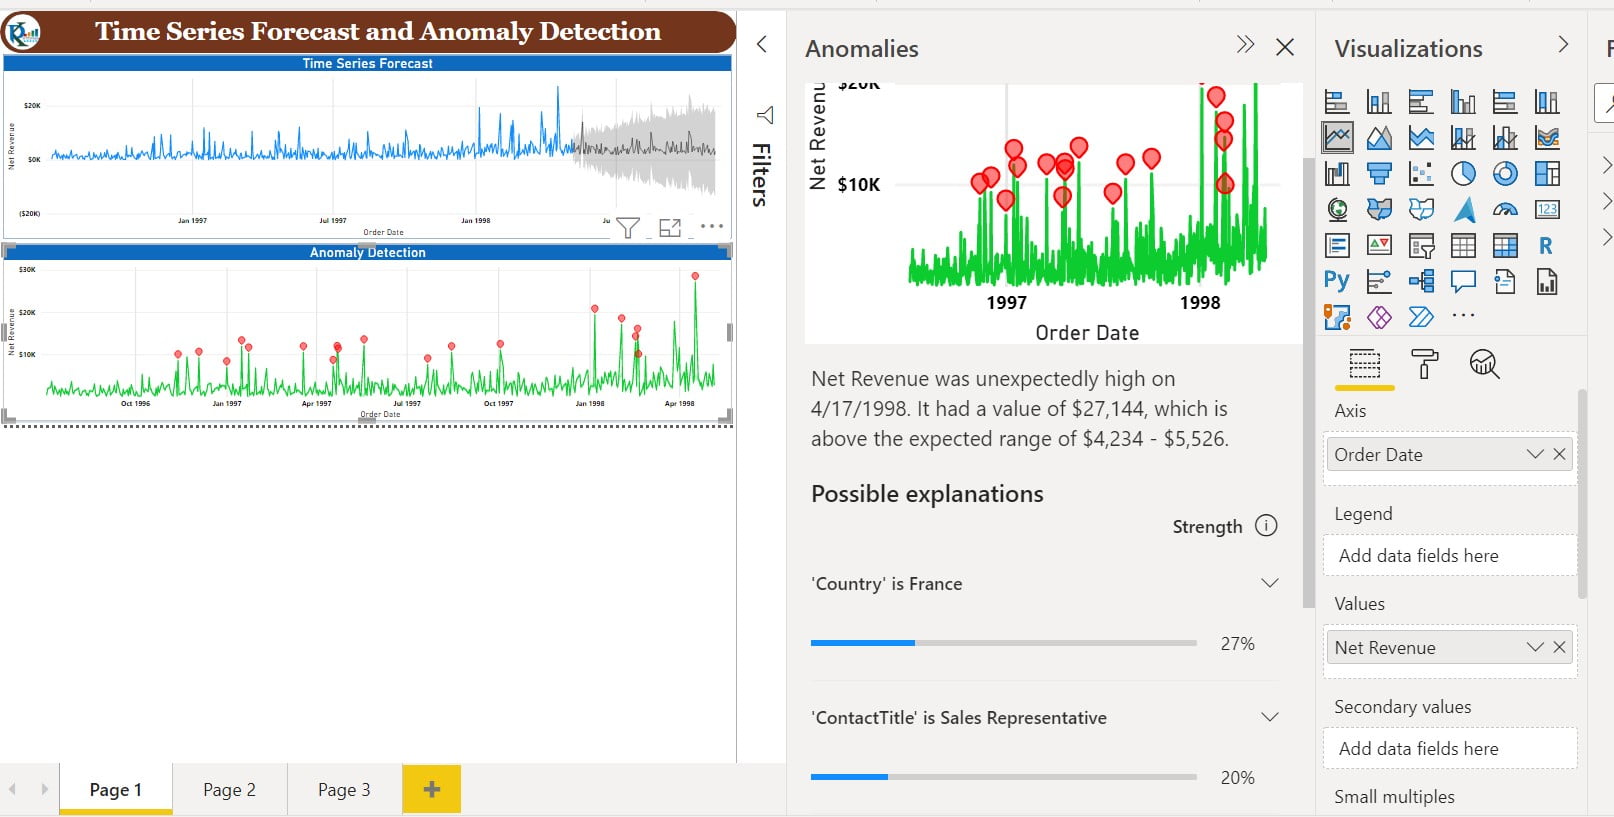
Task: Remove Net Revenue from Values
Action: click(1559, 647)
